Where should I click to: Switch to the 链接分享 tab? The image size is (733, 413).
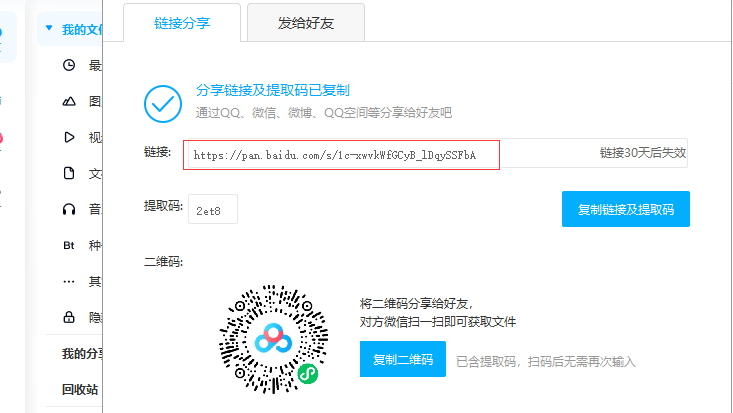(182, 23)
